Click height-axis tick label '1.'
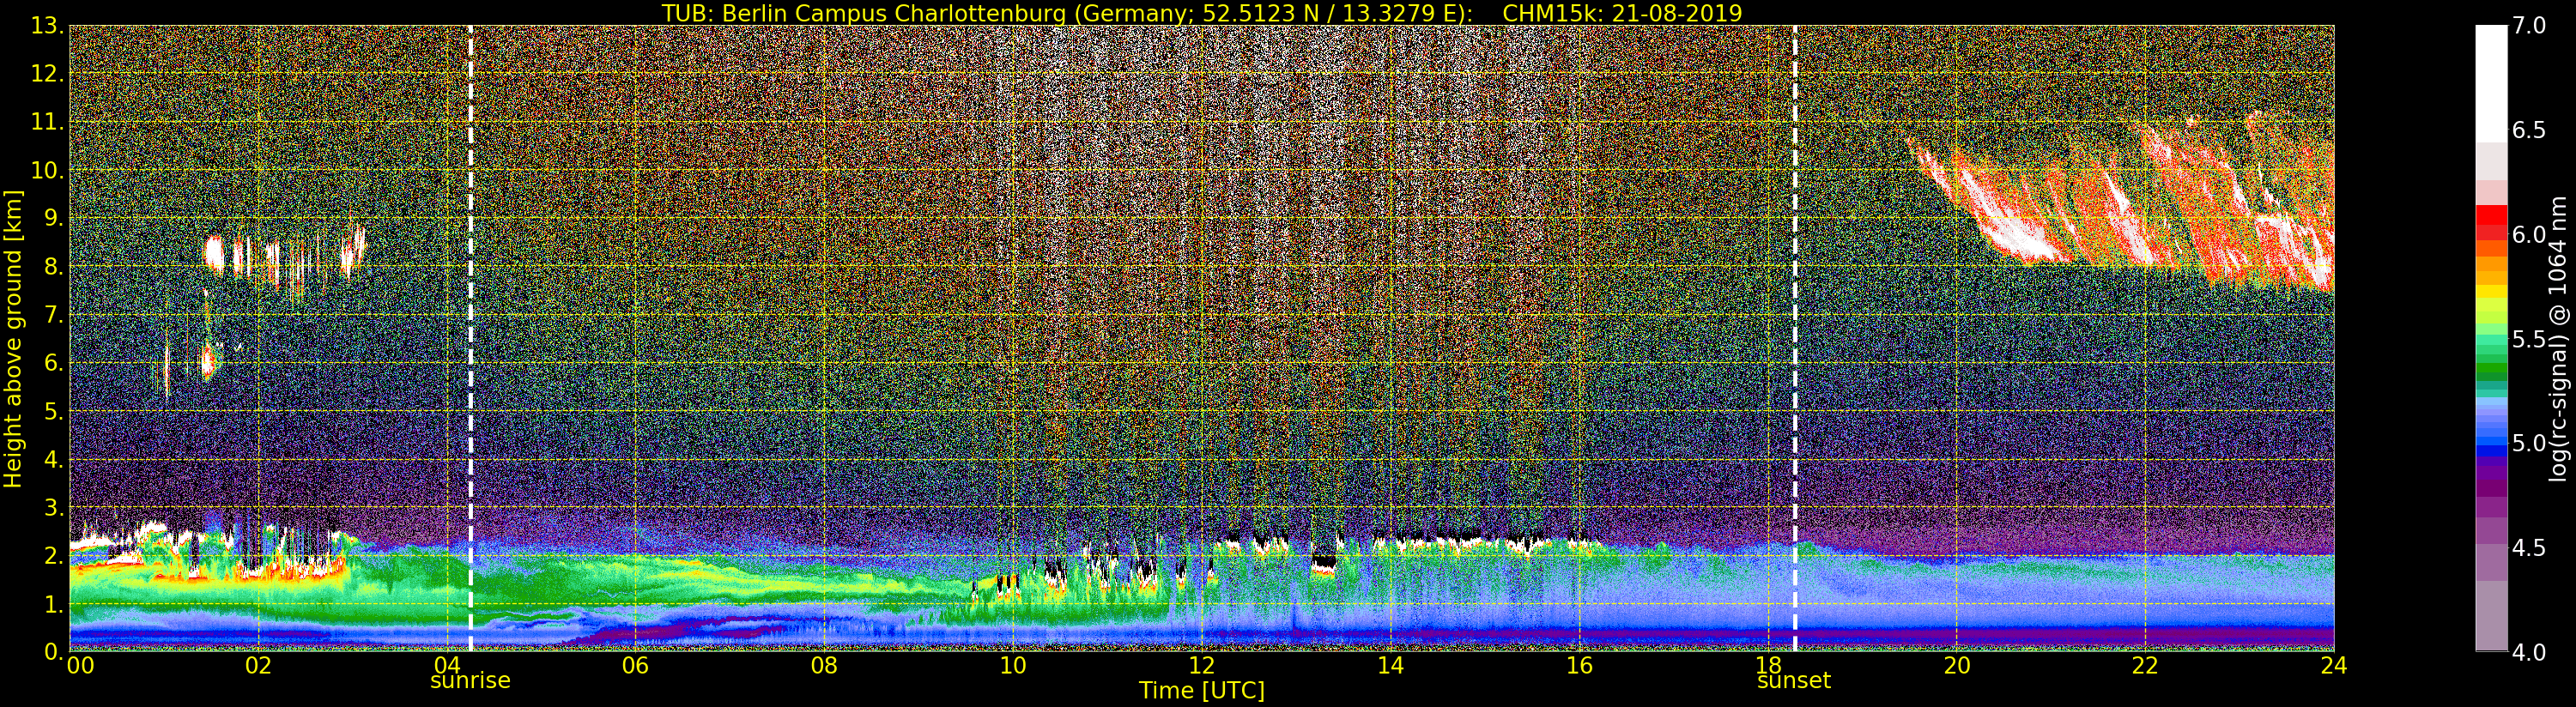2576x707 pixels. pos(53,604)
